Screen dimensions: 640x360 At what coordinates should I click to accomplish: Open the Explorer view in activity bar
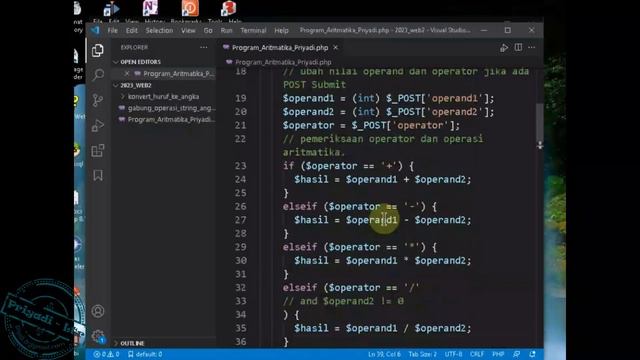(98, 51)
